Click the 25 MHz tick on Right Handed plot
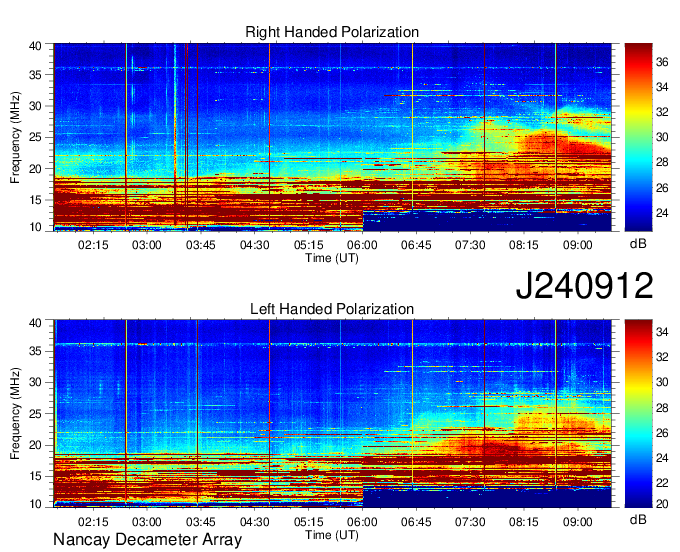This screenshot has height=552, width=680. (x=35, y=137)
